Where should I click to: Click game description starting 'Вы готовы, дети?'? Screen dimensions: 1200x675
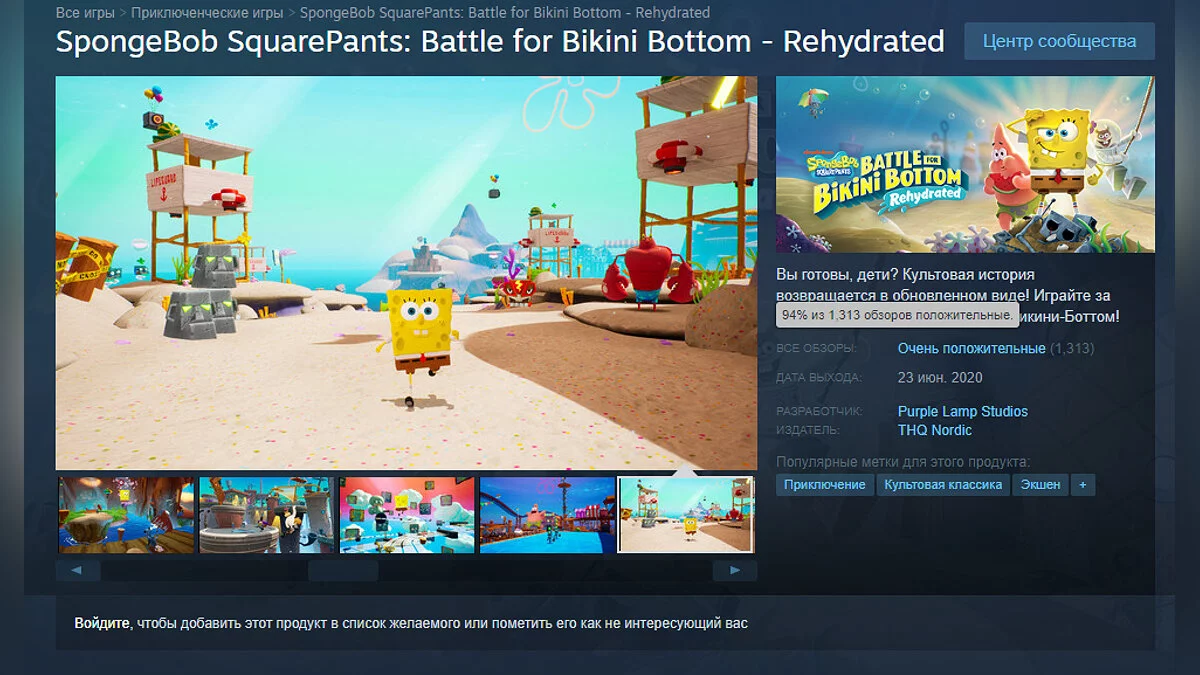click(x=948, y=295)
